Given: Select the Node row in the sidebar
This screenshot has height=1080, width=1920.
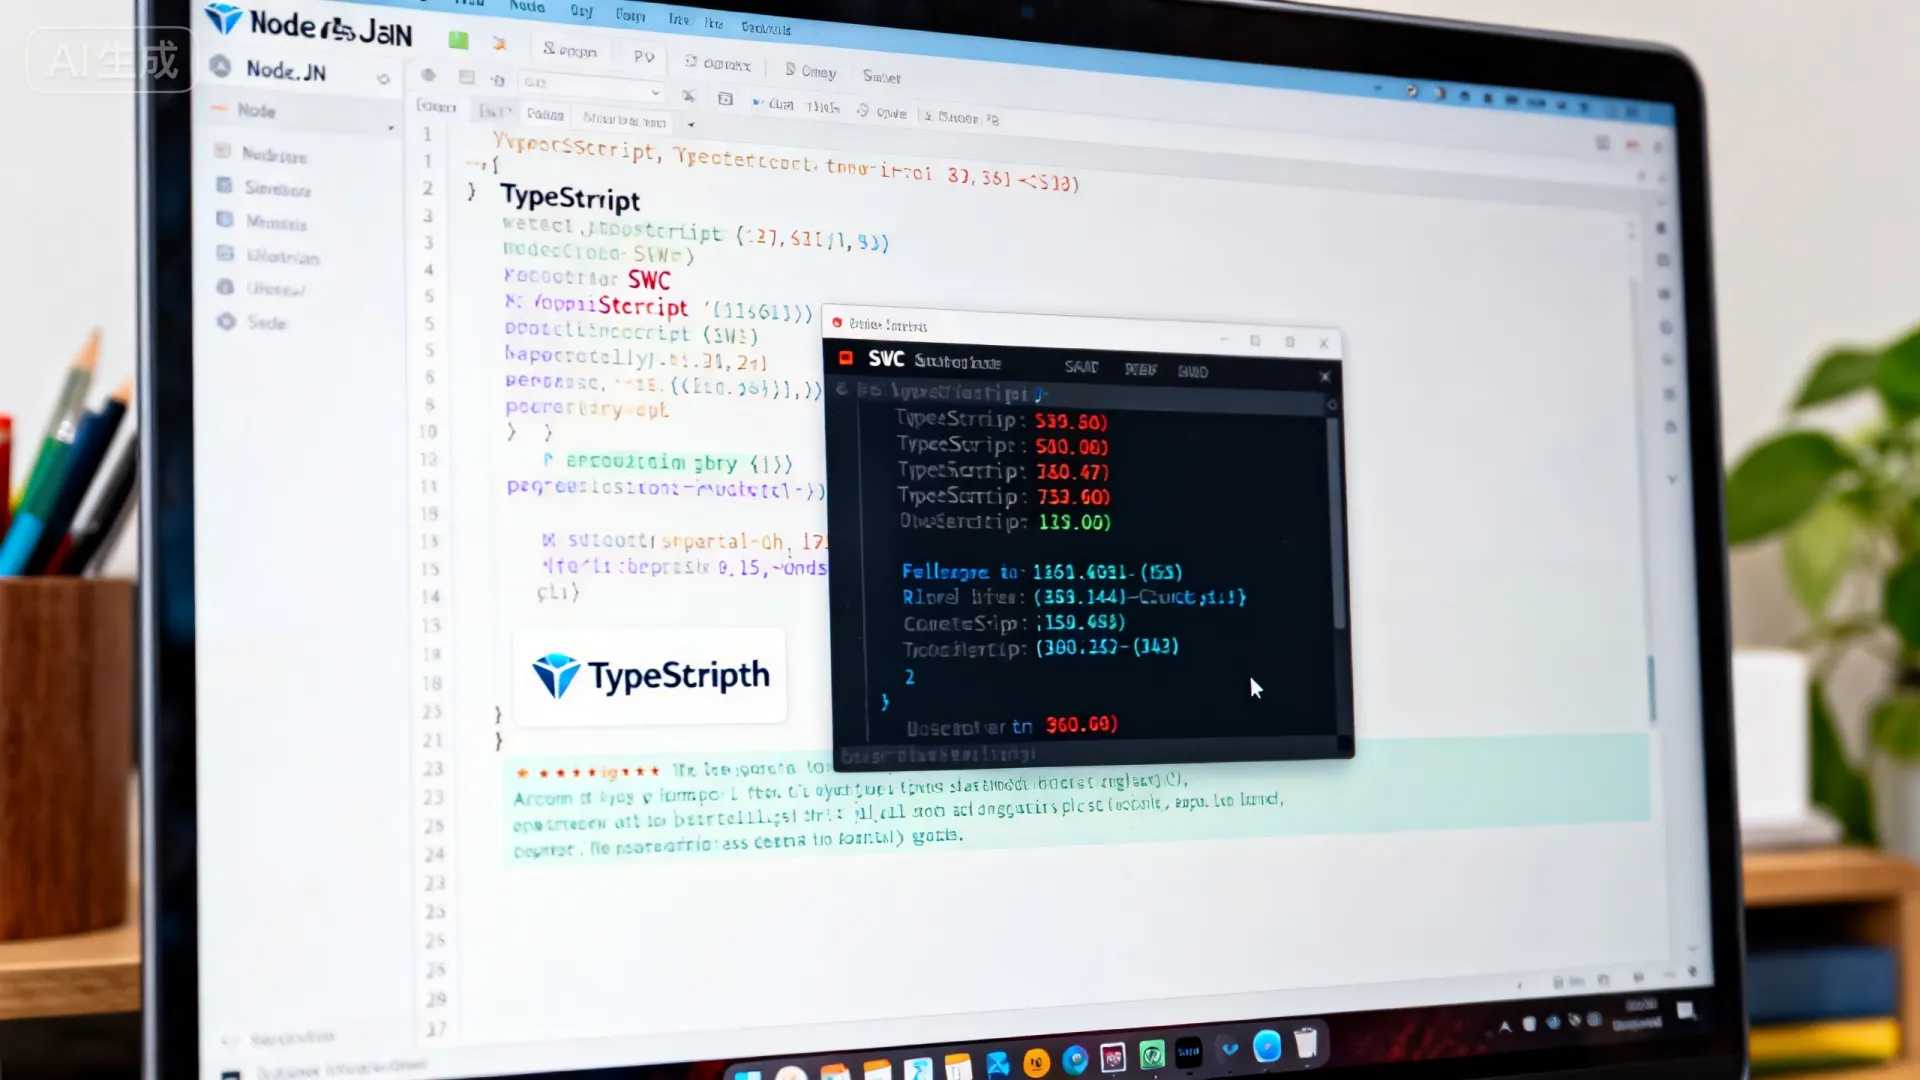Looking at the screenshot, I should (301, 112).
